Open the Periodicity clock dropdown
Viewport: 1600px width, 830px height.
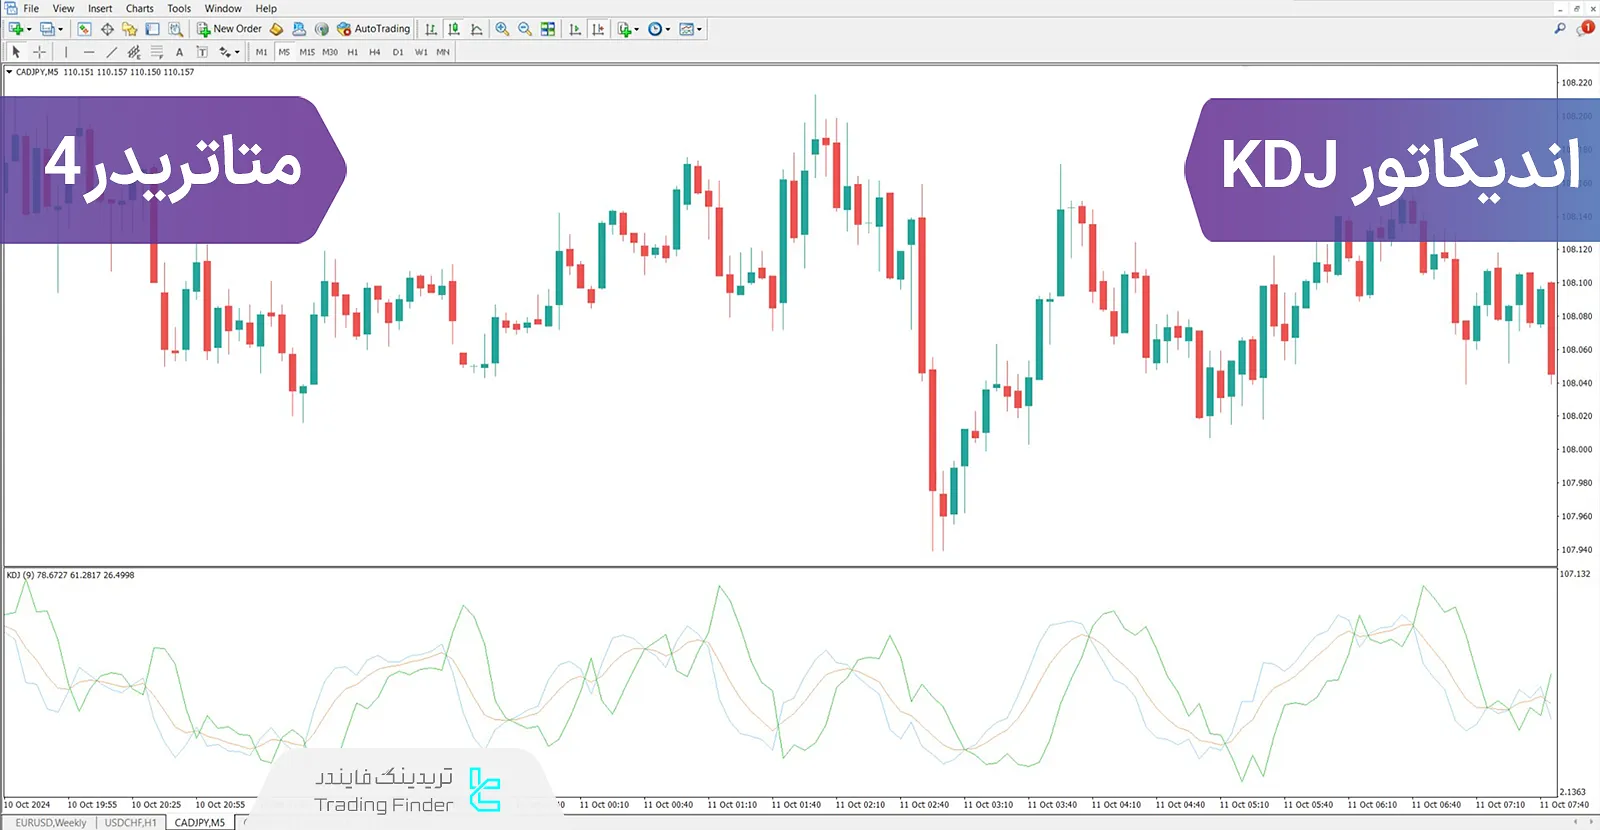pyautogui.click(x=668, y=29)
